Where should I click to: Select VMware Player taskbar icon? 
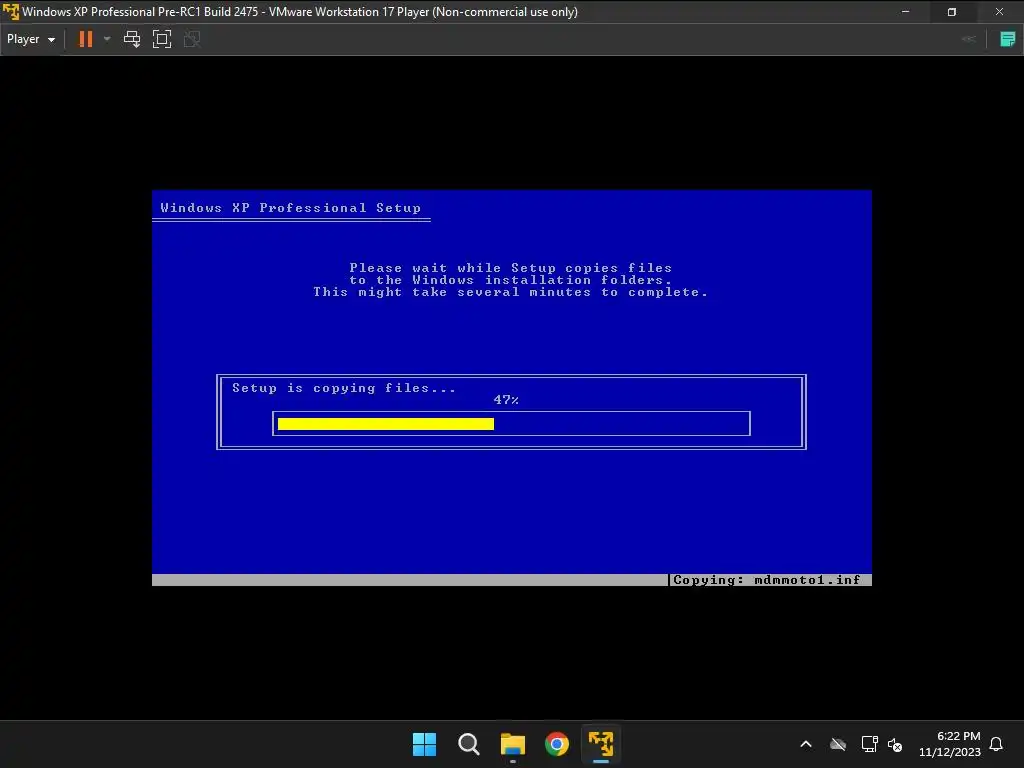pos(601,744)
